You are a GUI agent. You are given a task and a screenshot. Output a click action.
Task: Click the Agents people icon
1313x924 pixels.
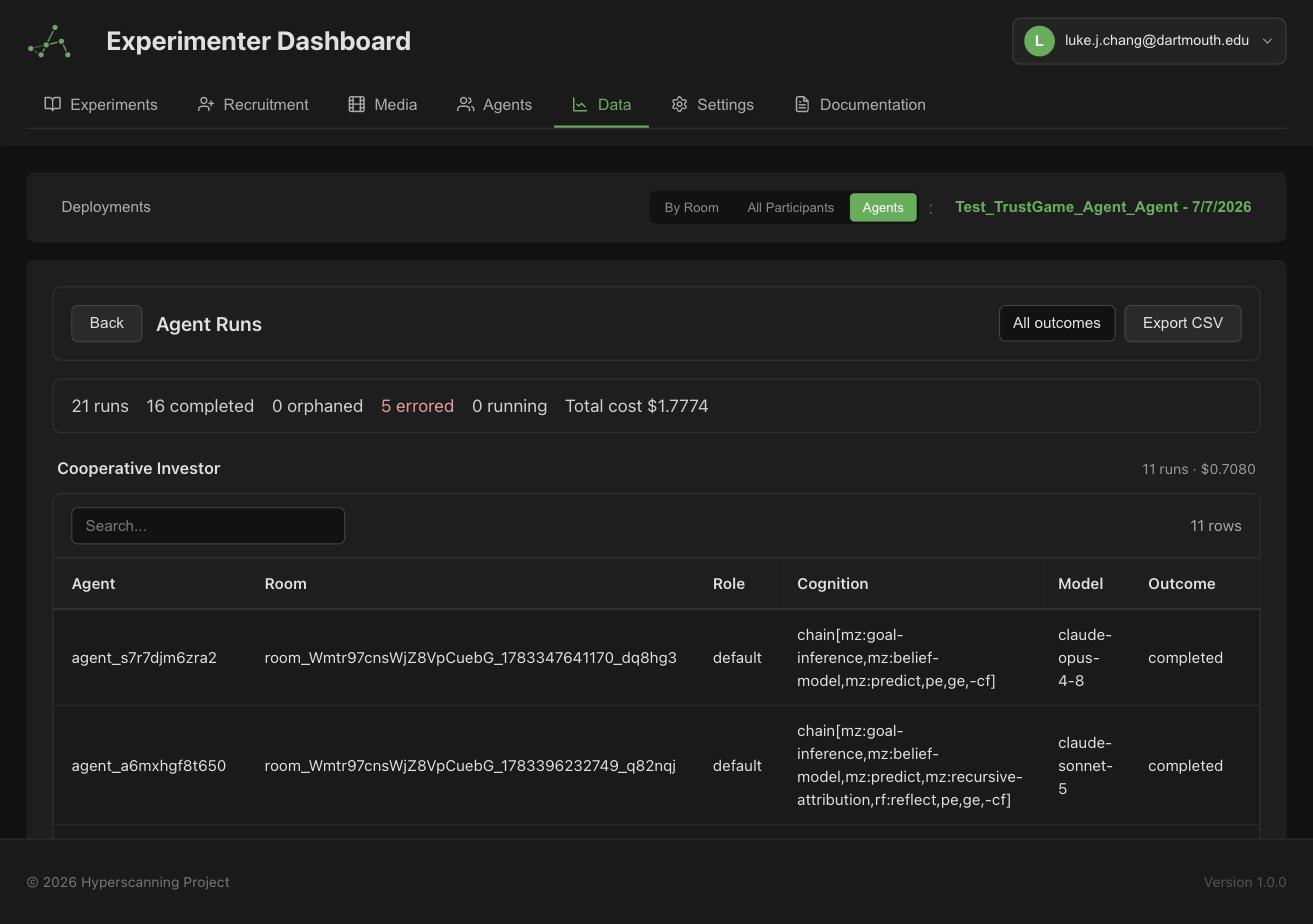point(465,104)
